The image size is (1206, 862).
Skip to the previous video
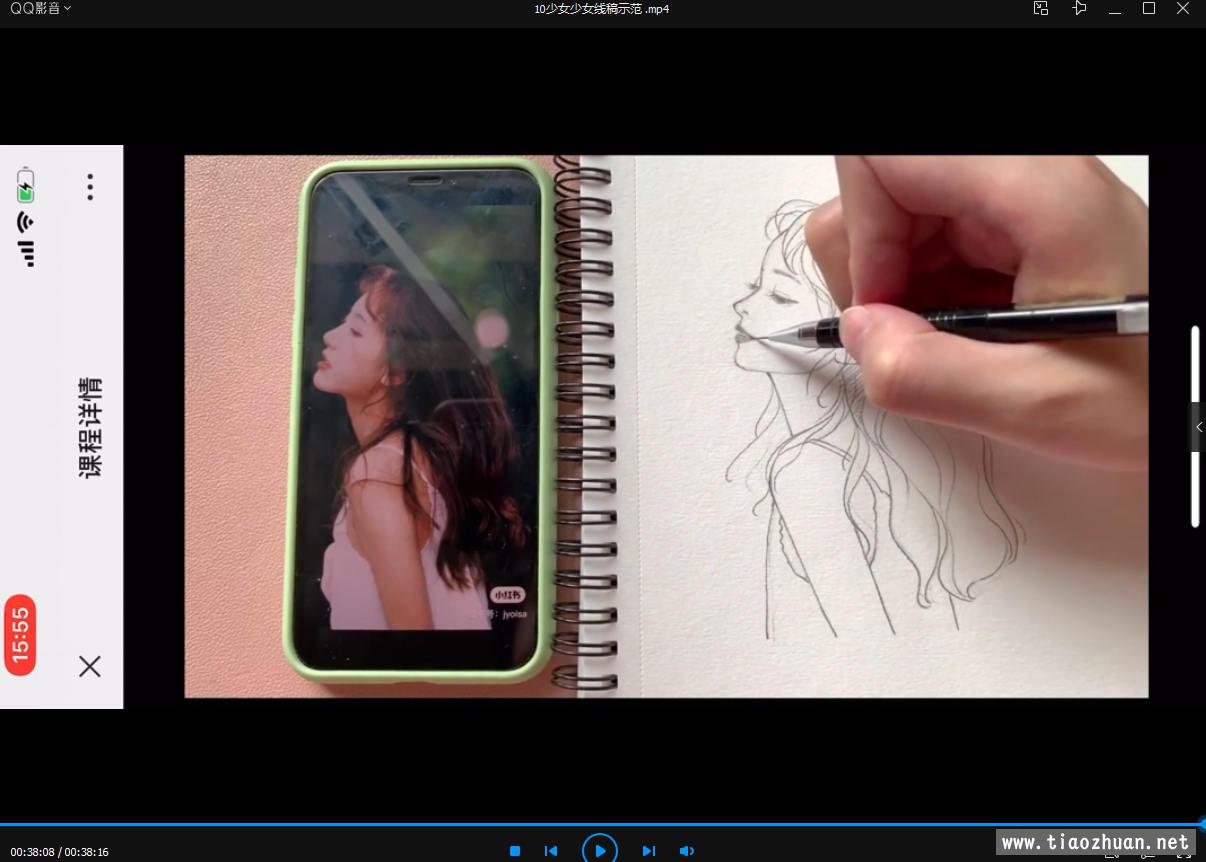[551, 851]
